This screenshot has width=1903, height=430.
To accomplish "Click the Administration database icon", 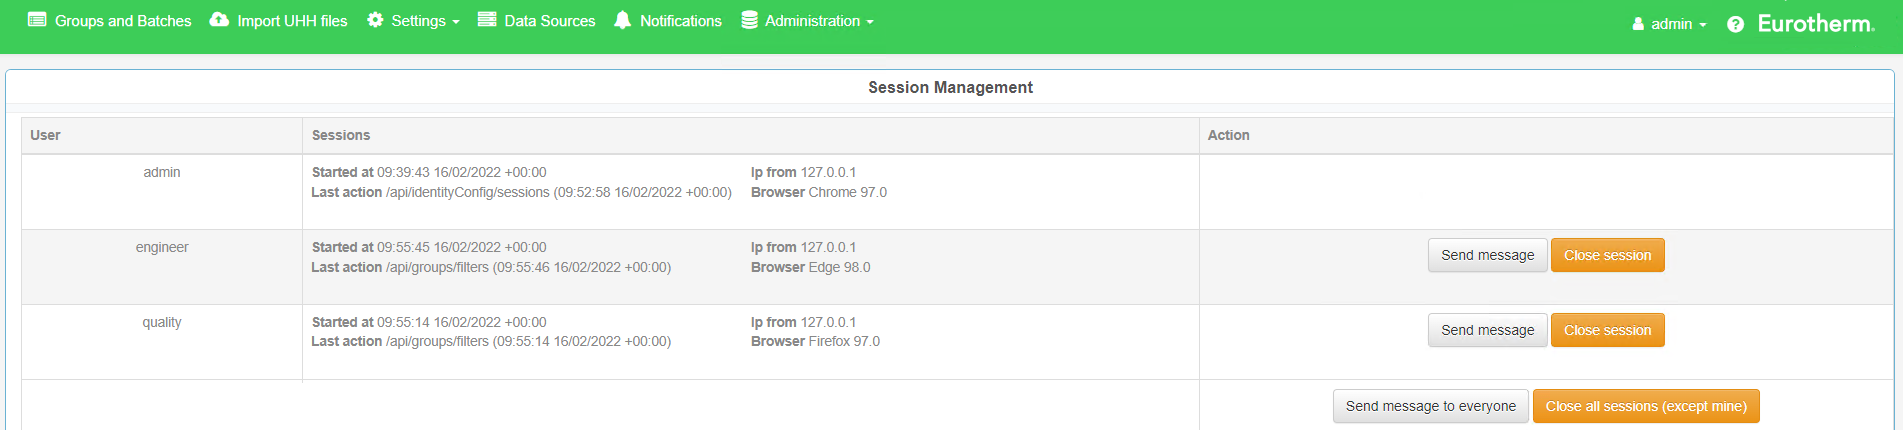I will 749,20.
